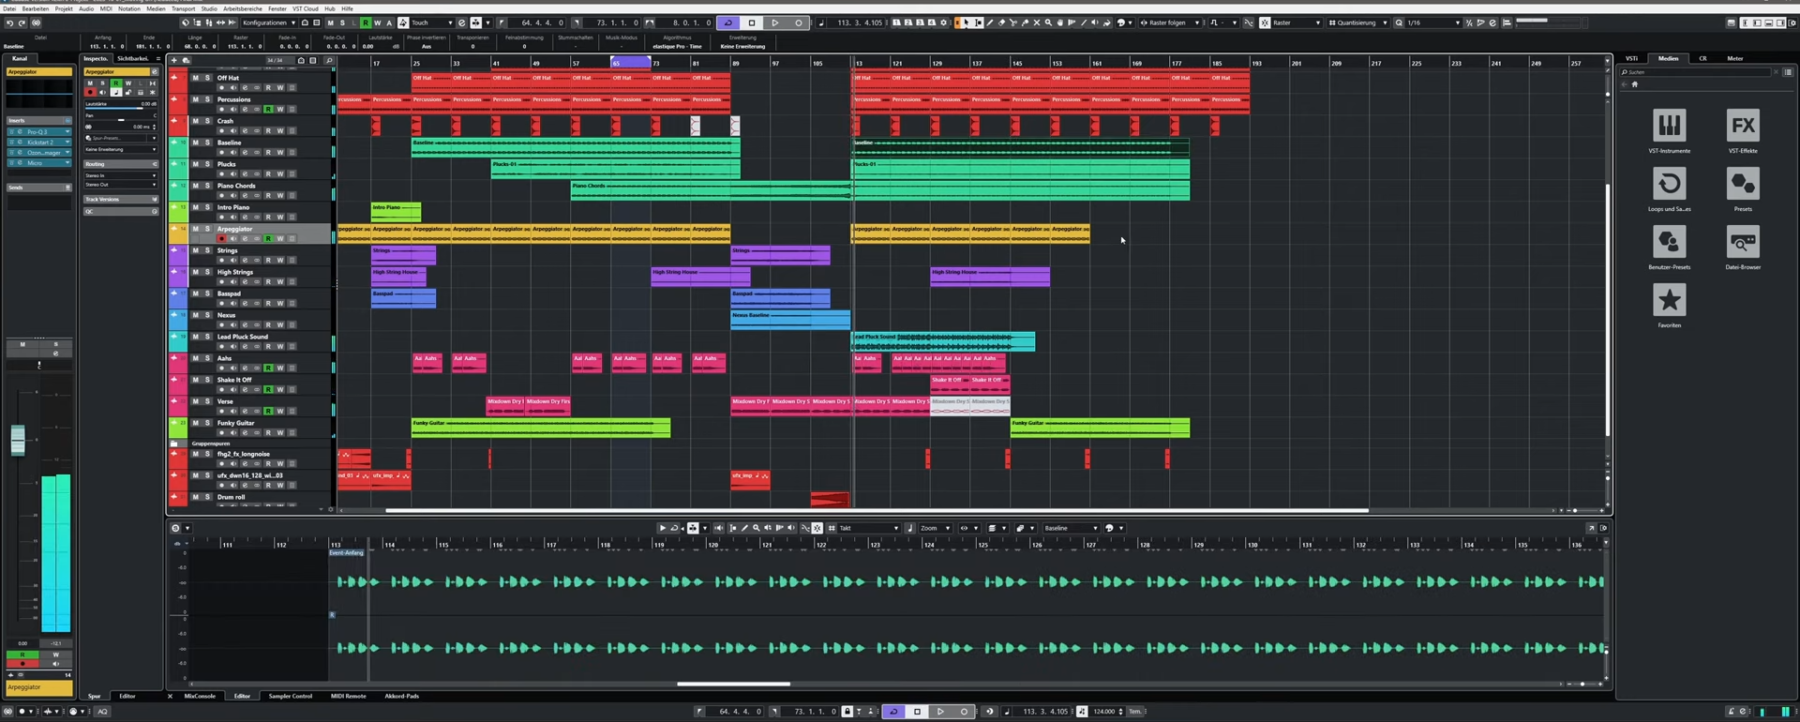Switch to the Meter tab

pos(1735,58)
